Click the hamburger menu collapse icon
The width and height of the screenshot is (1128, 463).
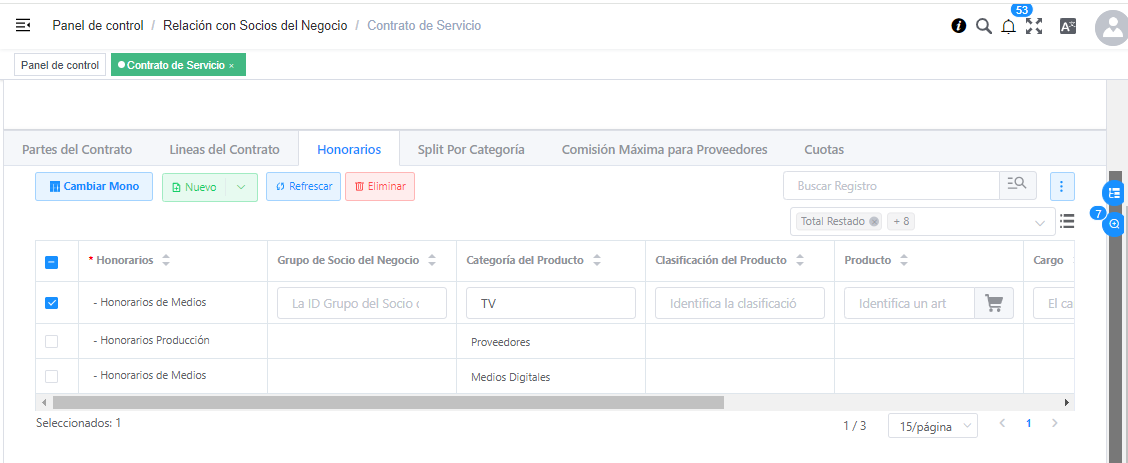(23, 25)
